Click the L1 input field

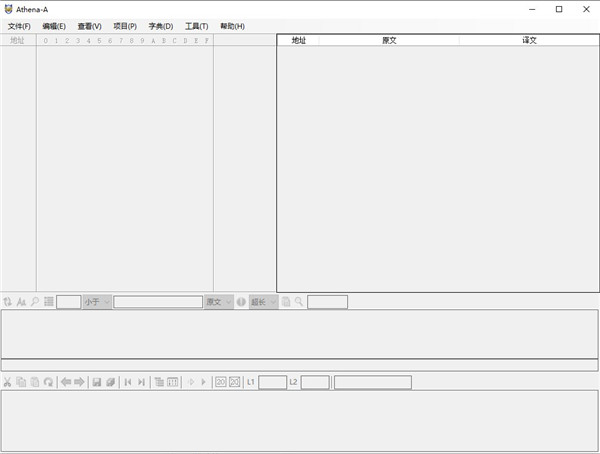click(x=272, y=382)
